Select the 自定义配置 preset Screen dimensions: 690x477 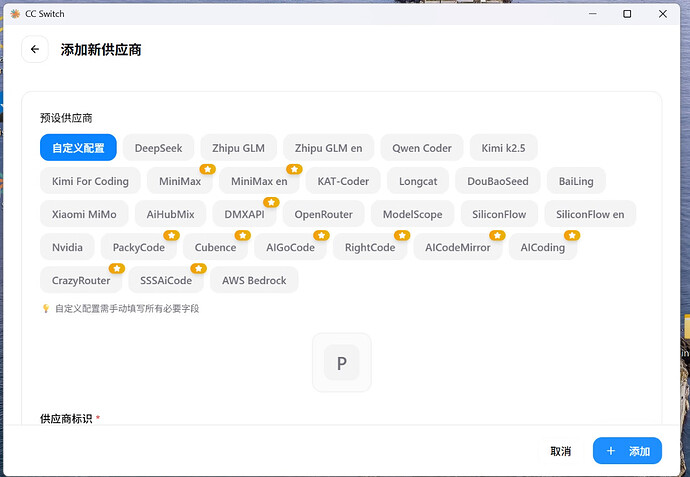(x=78, y=148)
